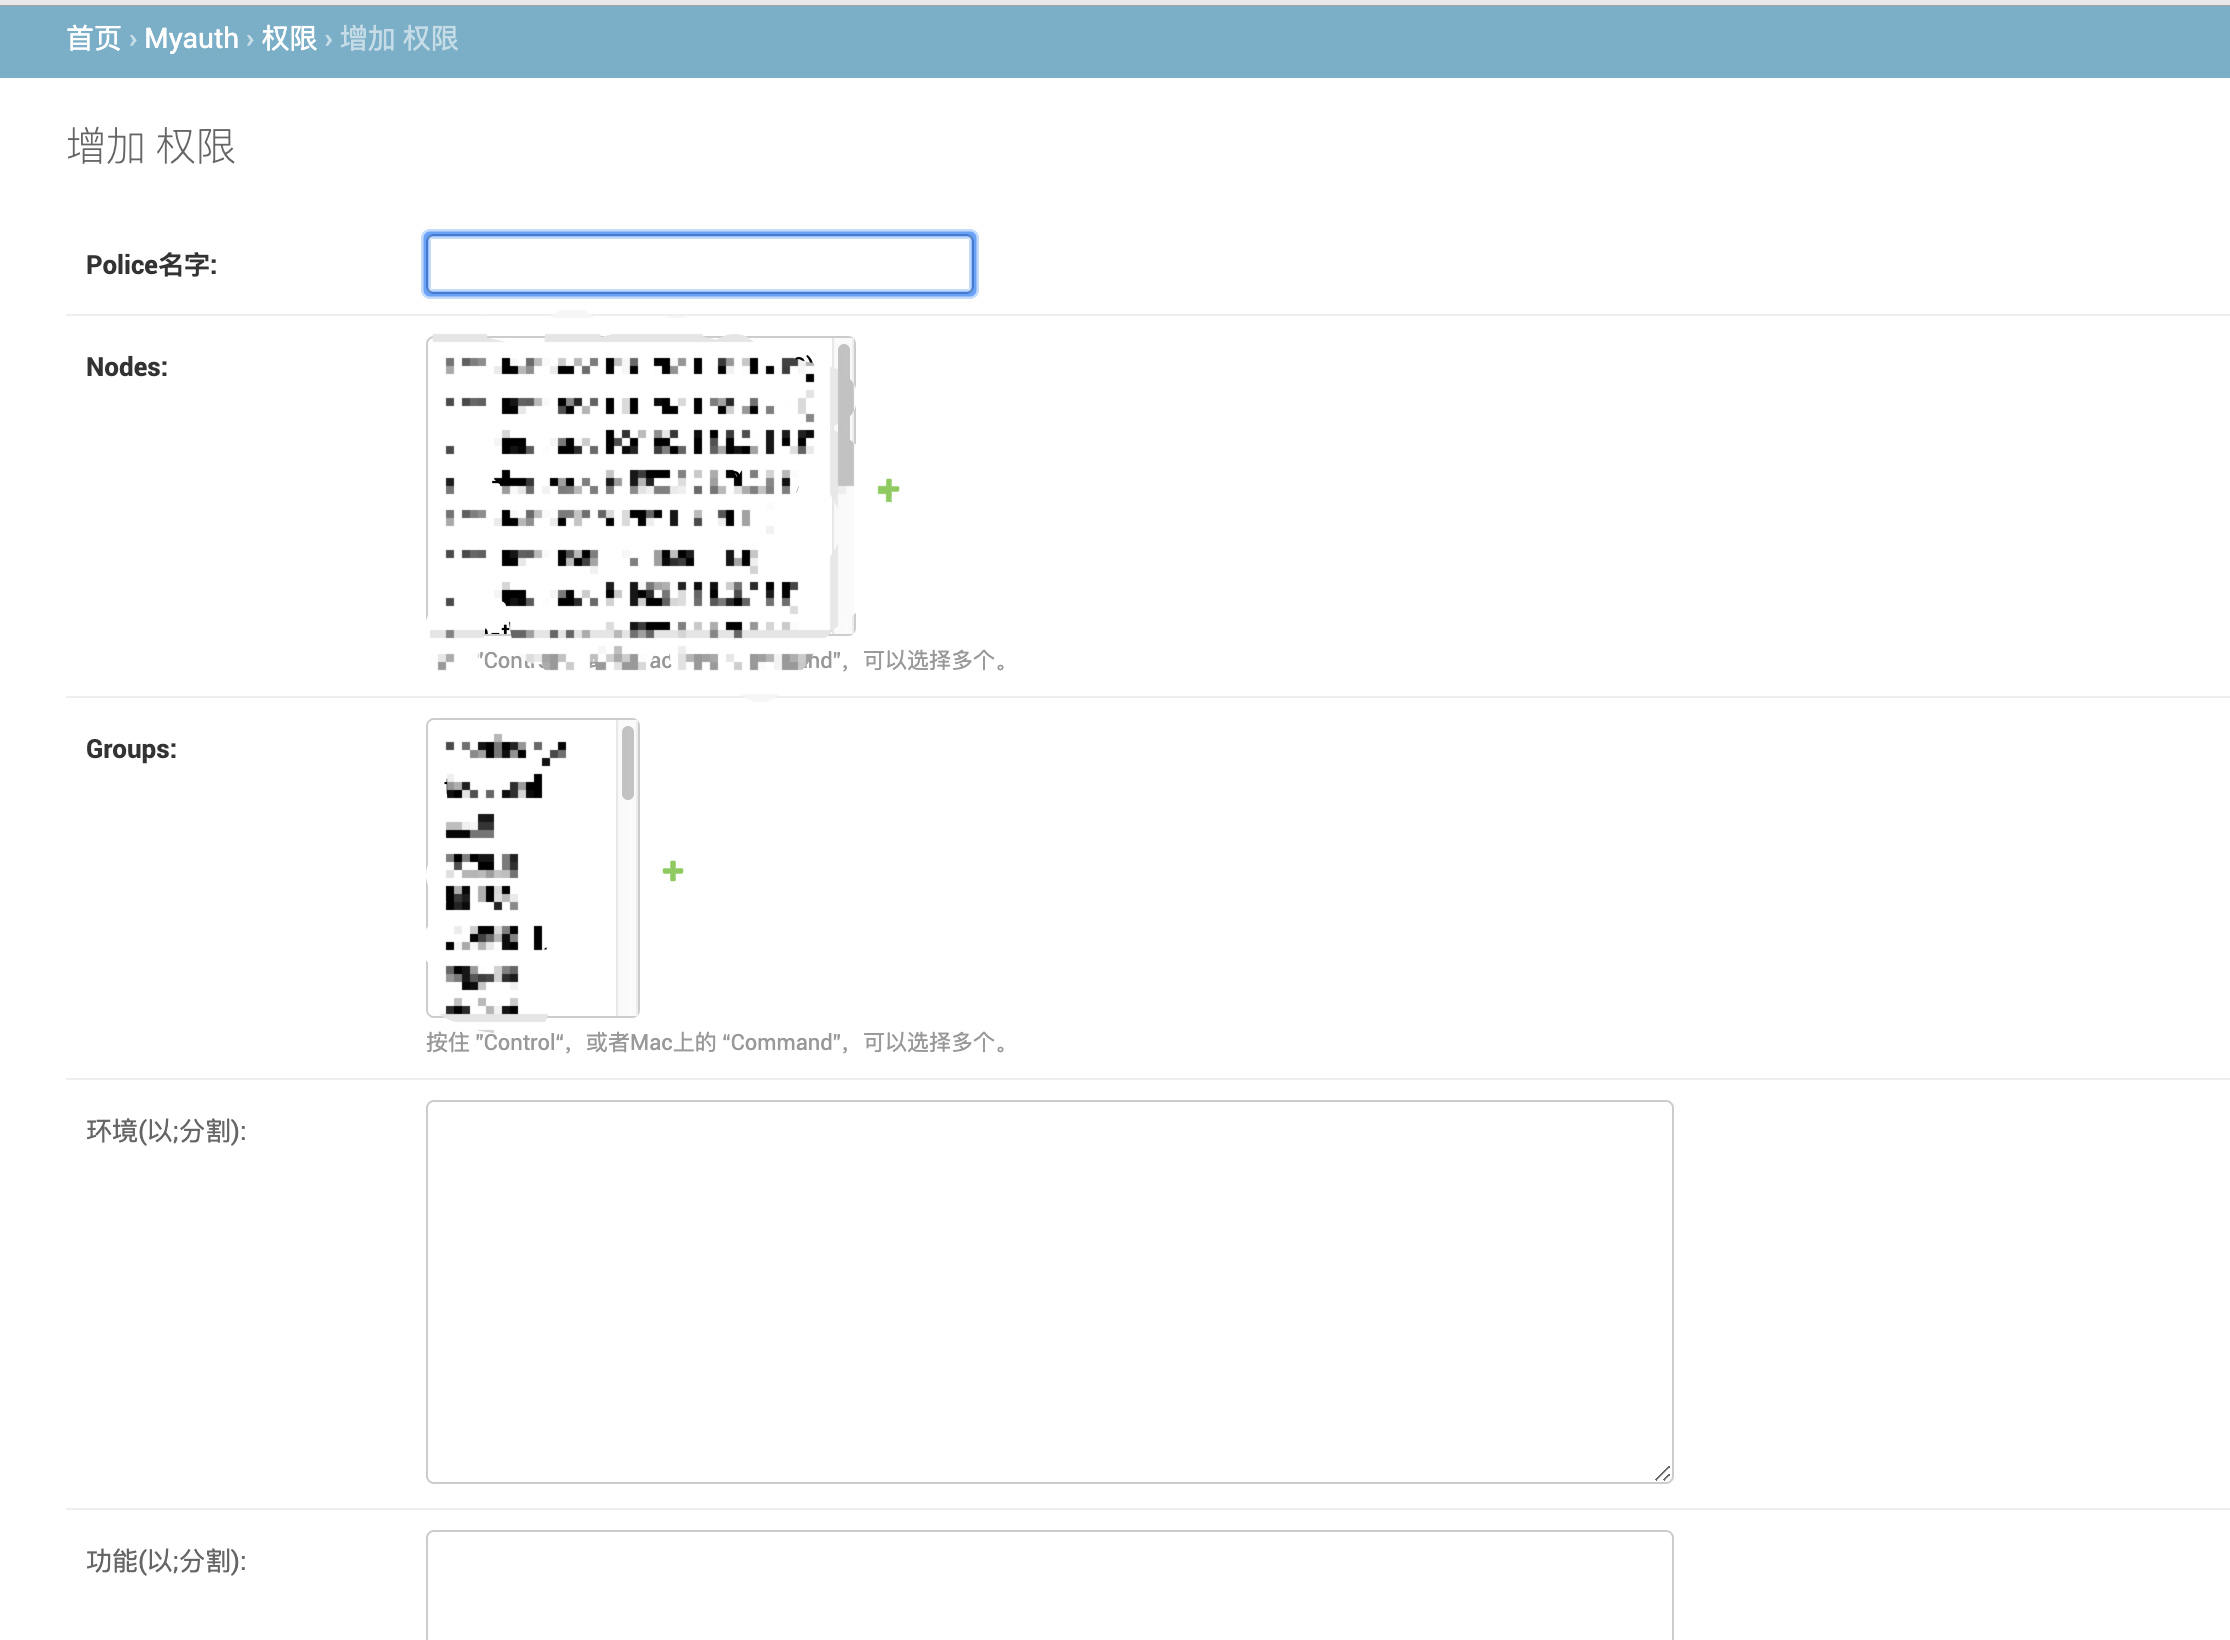
Task: Select the first option in Groups list
Action: (x=506, y=749)
